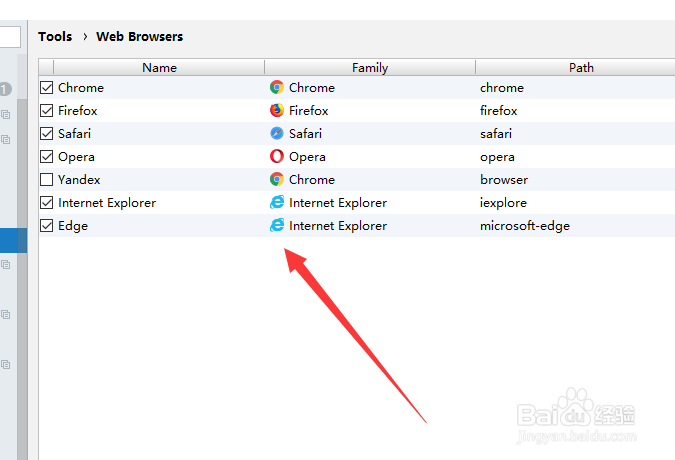Image resolution: width=675 pixels, height=460 pixels.
Task: Sort by the Name column header
Action: click(159, 68)
